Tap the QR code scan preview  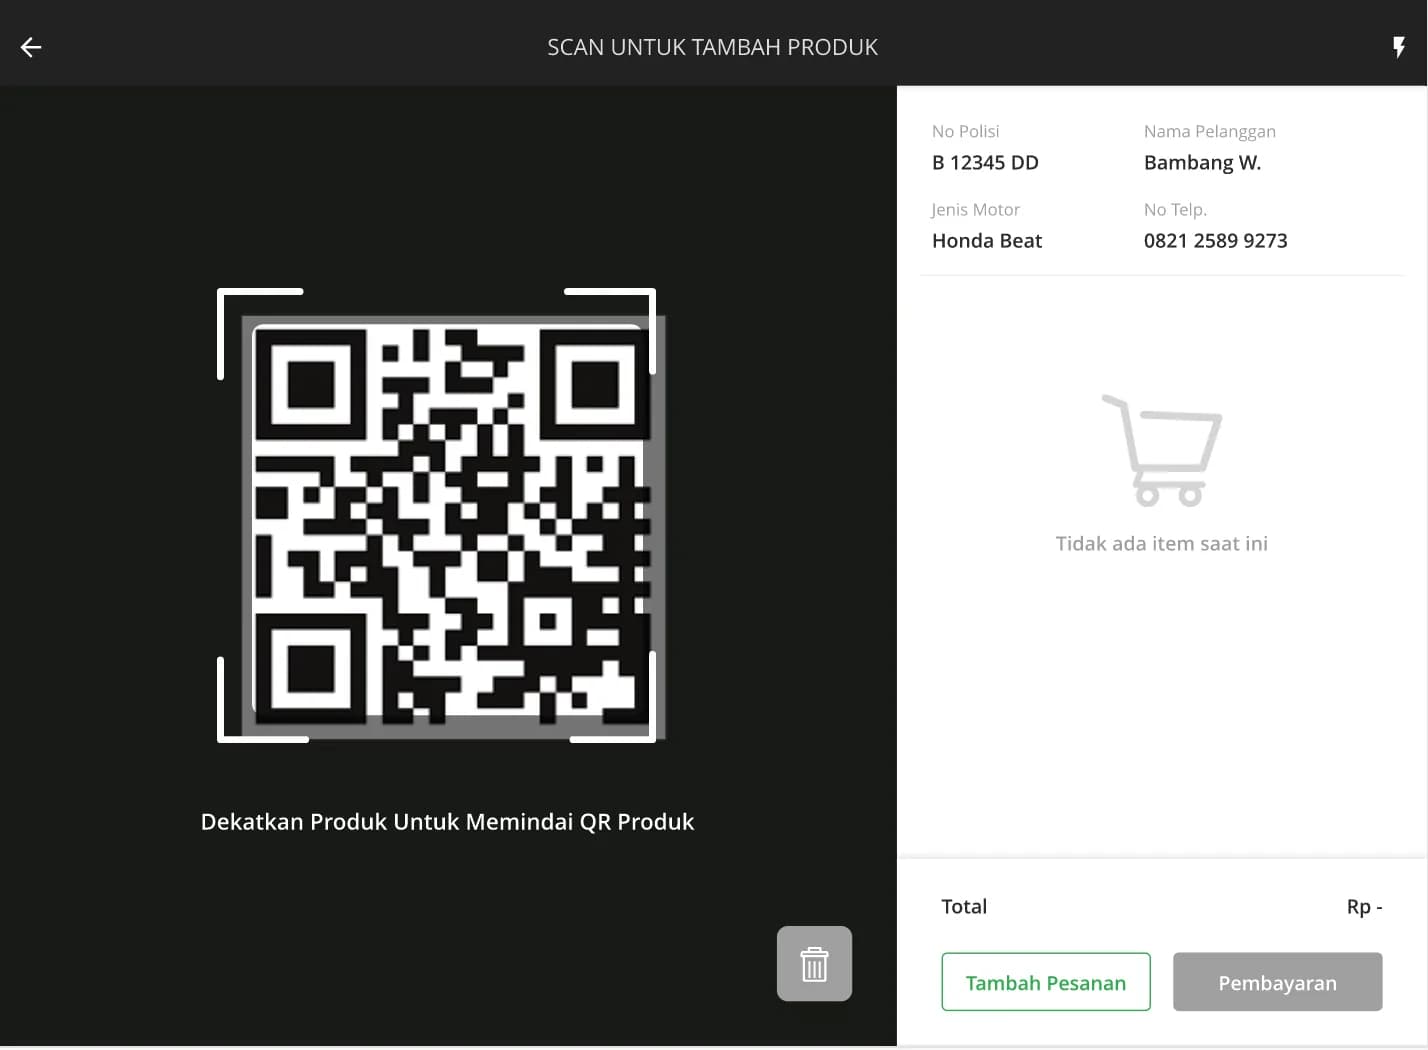(x=453, y=528)
